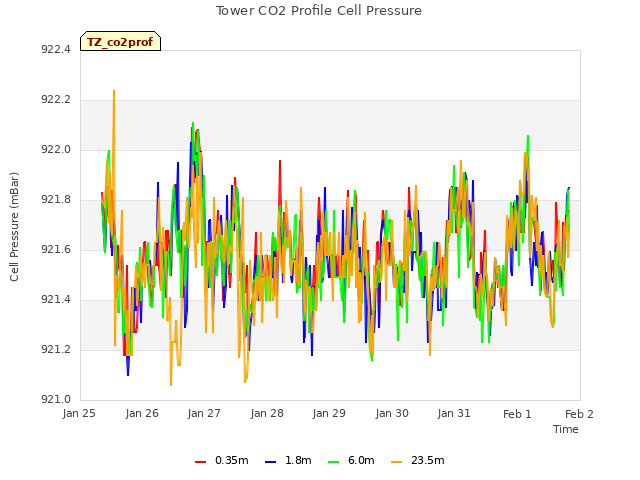Click the 921.6 y-axis tick label
Viewport: 640px width, 480px height.
tap(56, 249)
